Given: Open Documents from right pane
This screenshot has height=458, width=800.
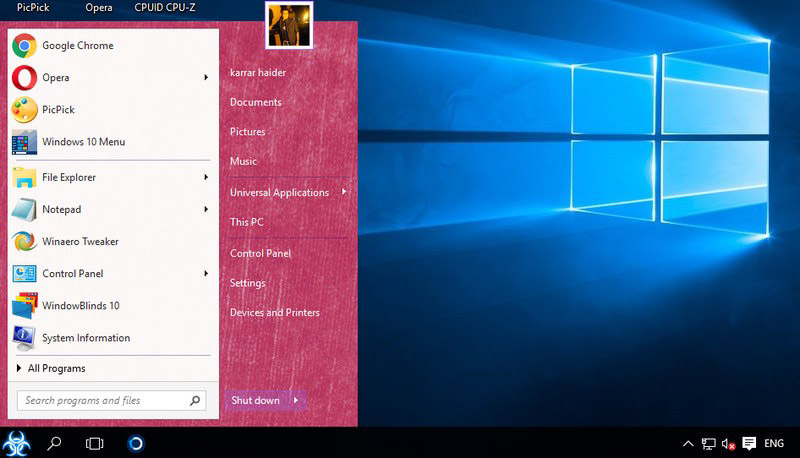Looking at the screenshot, I should pos(256,102).
